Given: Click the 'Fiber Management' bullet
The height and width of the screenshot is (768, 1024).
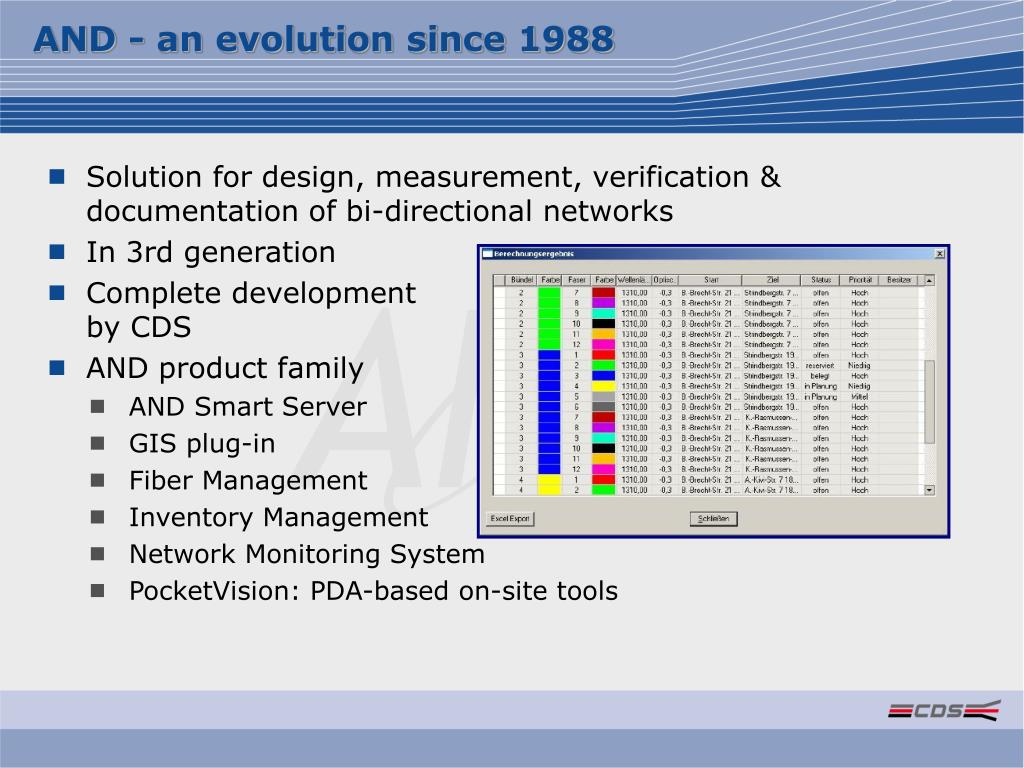Looking at the screenshot, I should tap(248, 481).
